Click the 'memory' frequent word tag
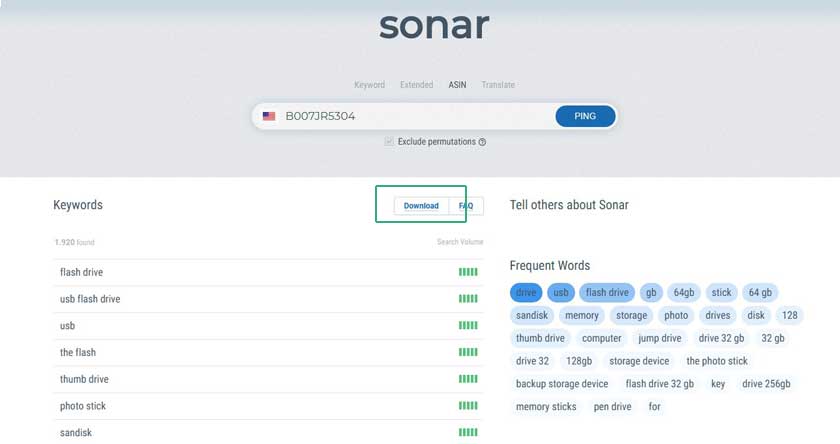 (582, 315)
